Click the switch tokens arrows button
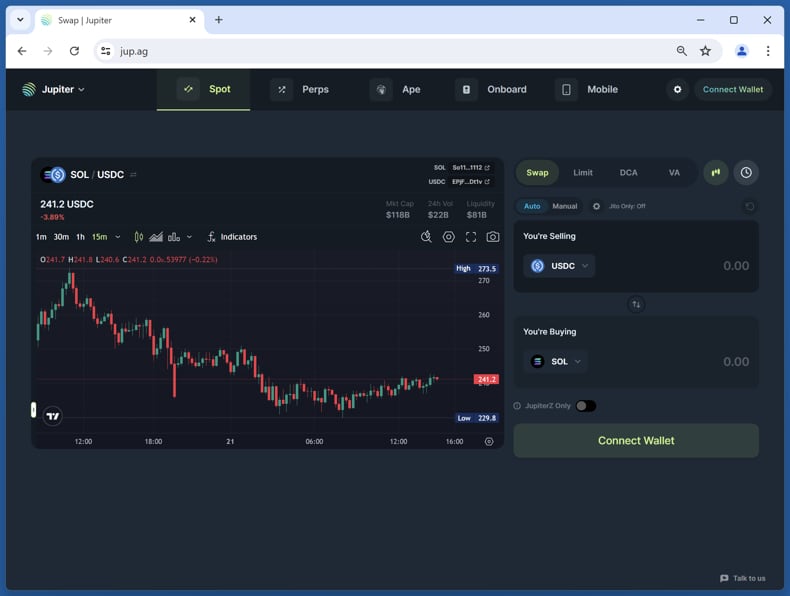Viewport: 790px width, 596px height. pos(636,304)
